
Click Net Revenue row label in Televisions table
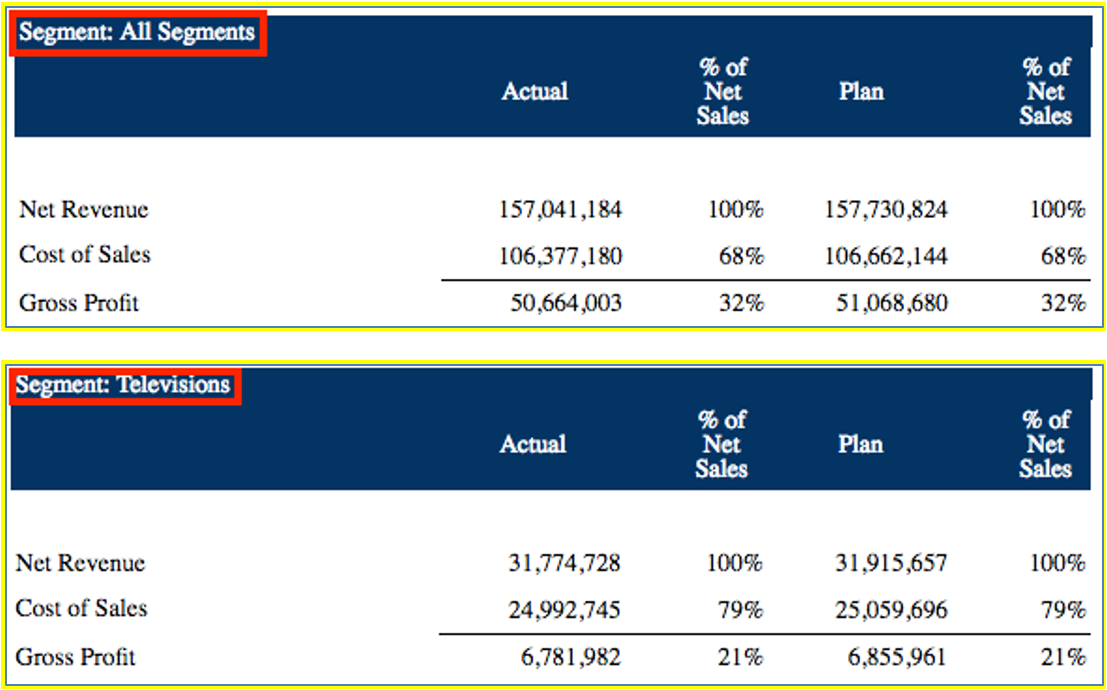tap(81, 563)
